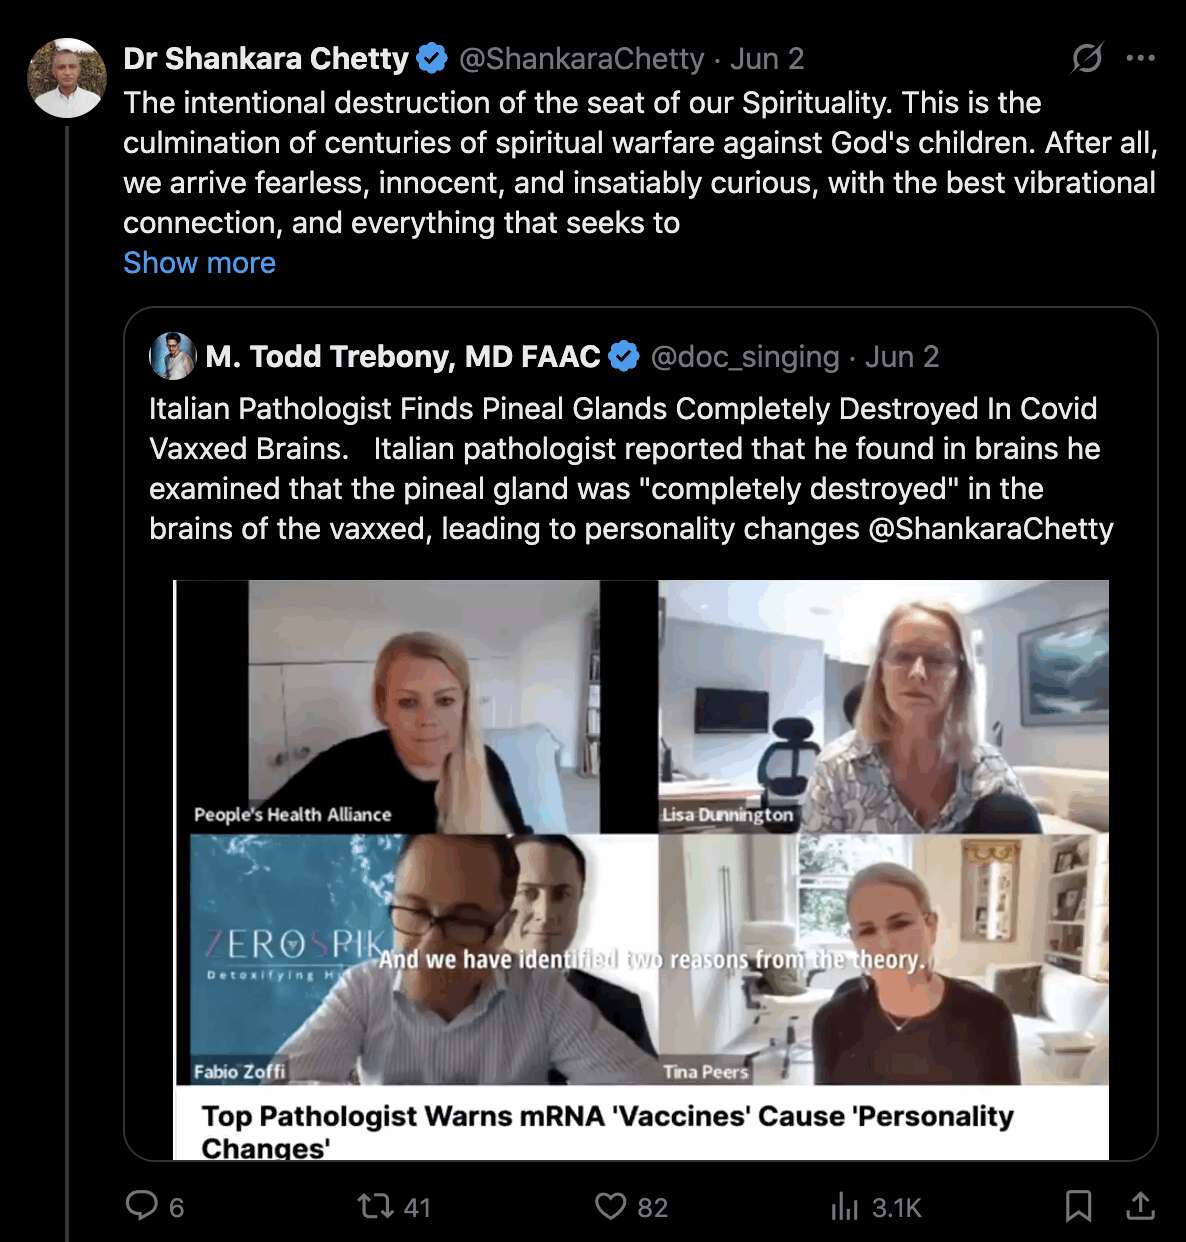1186x1242 pixels.
Task: Play the quoted video thumbnail
Action: coord(641,832)
